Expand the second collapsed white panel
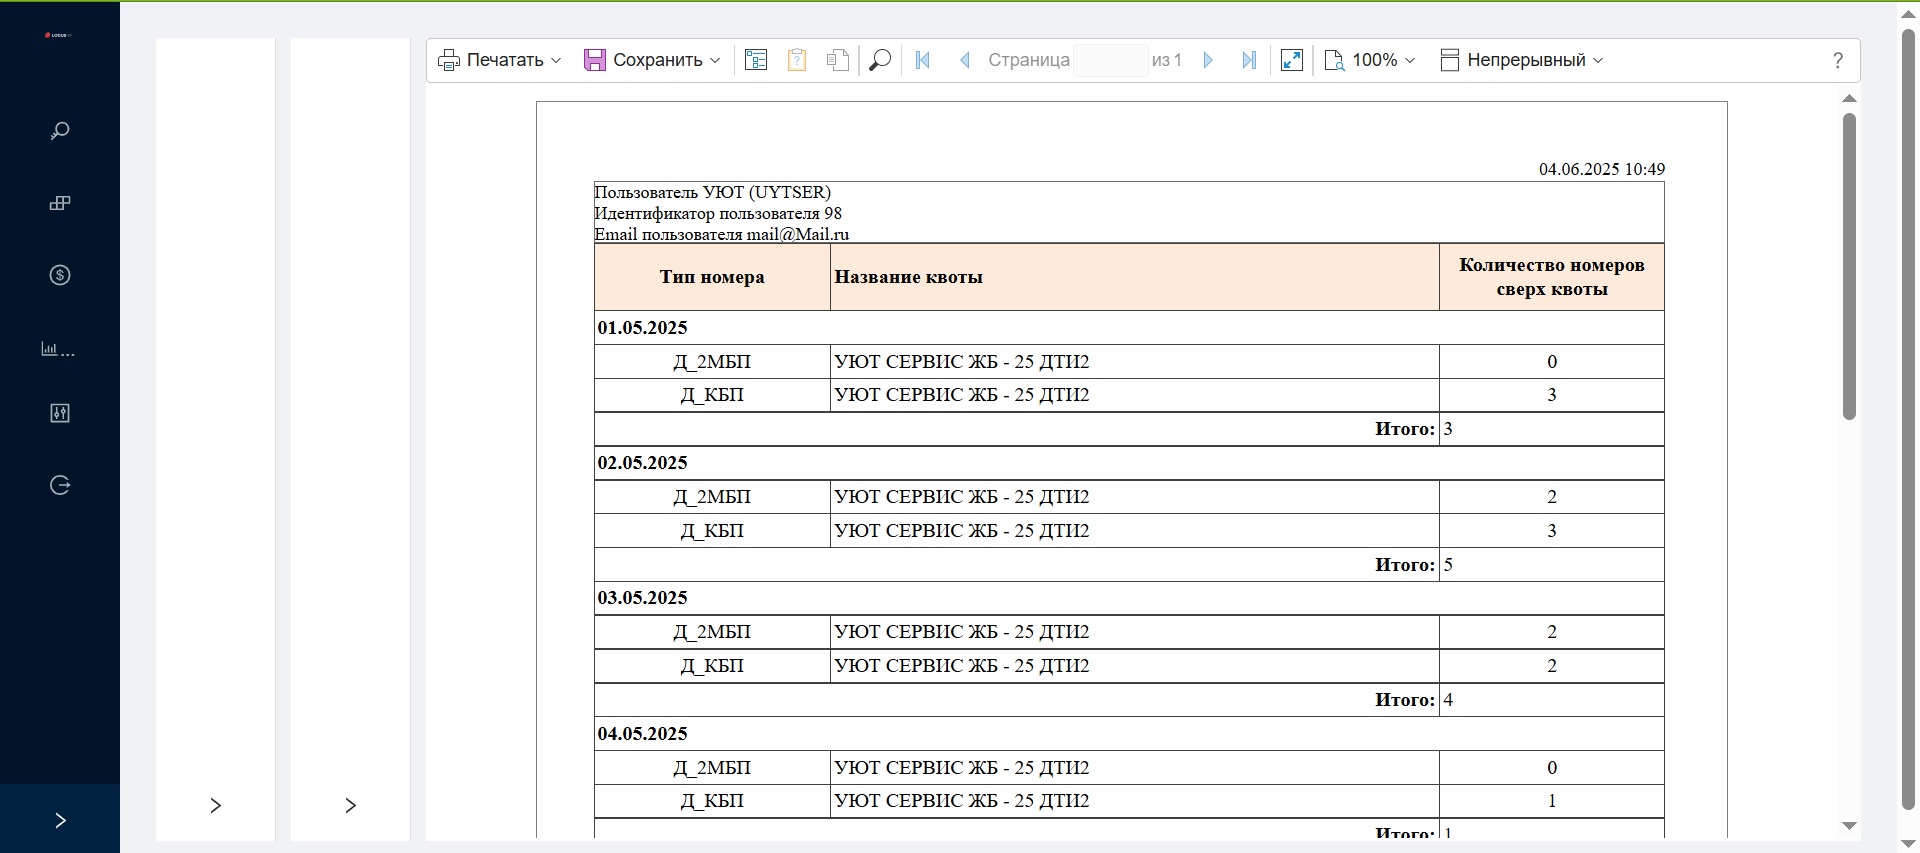Image resolution: width=1920 pixels, height=853 pixels. pyautogui.click(x=350, y=806)
